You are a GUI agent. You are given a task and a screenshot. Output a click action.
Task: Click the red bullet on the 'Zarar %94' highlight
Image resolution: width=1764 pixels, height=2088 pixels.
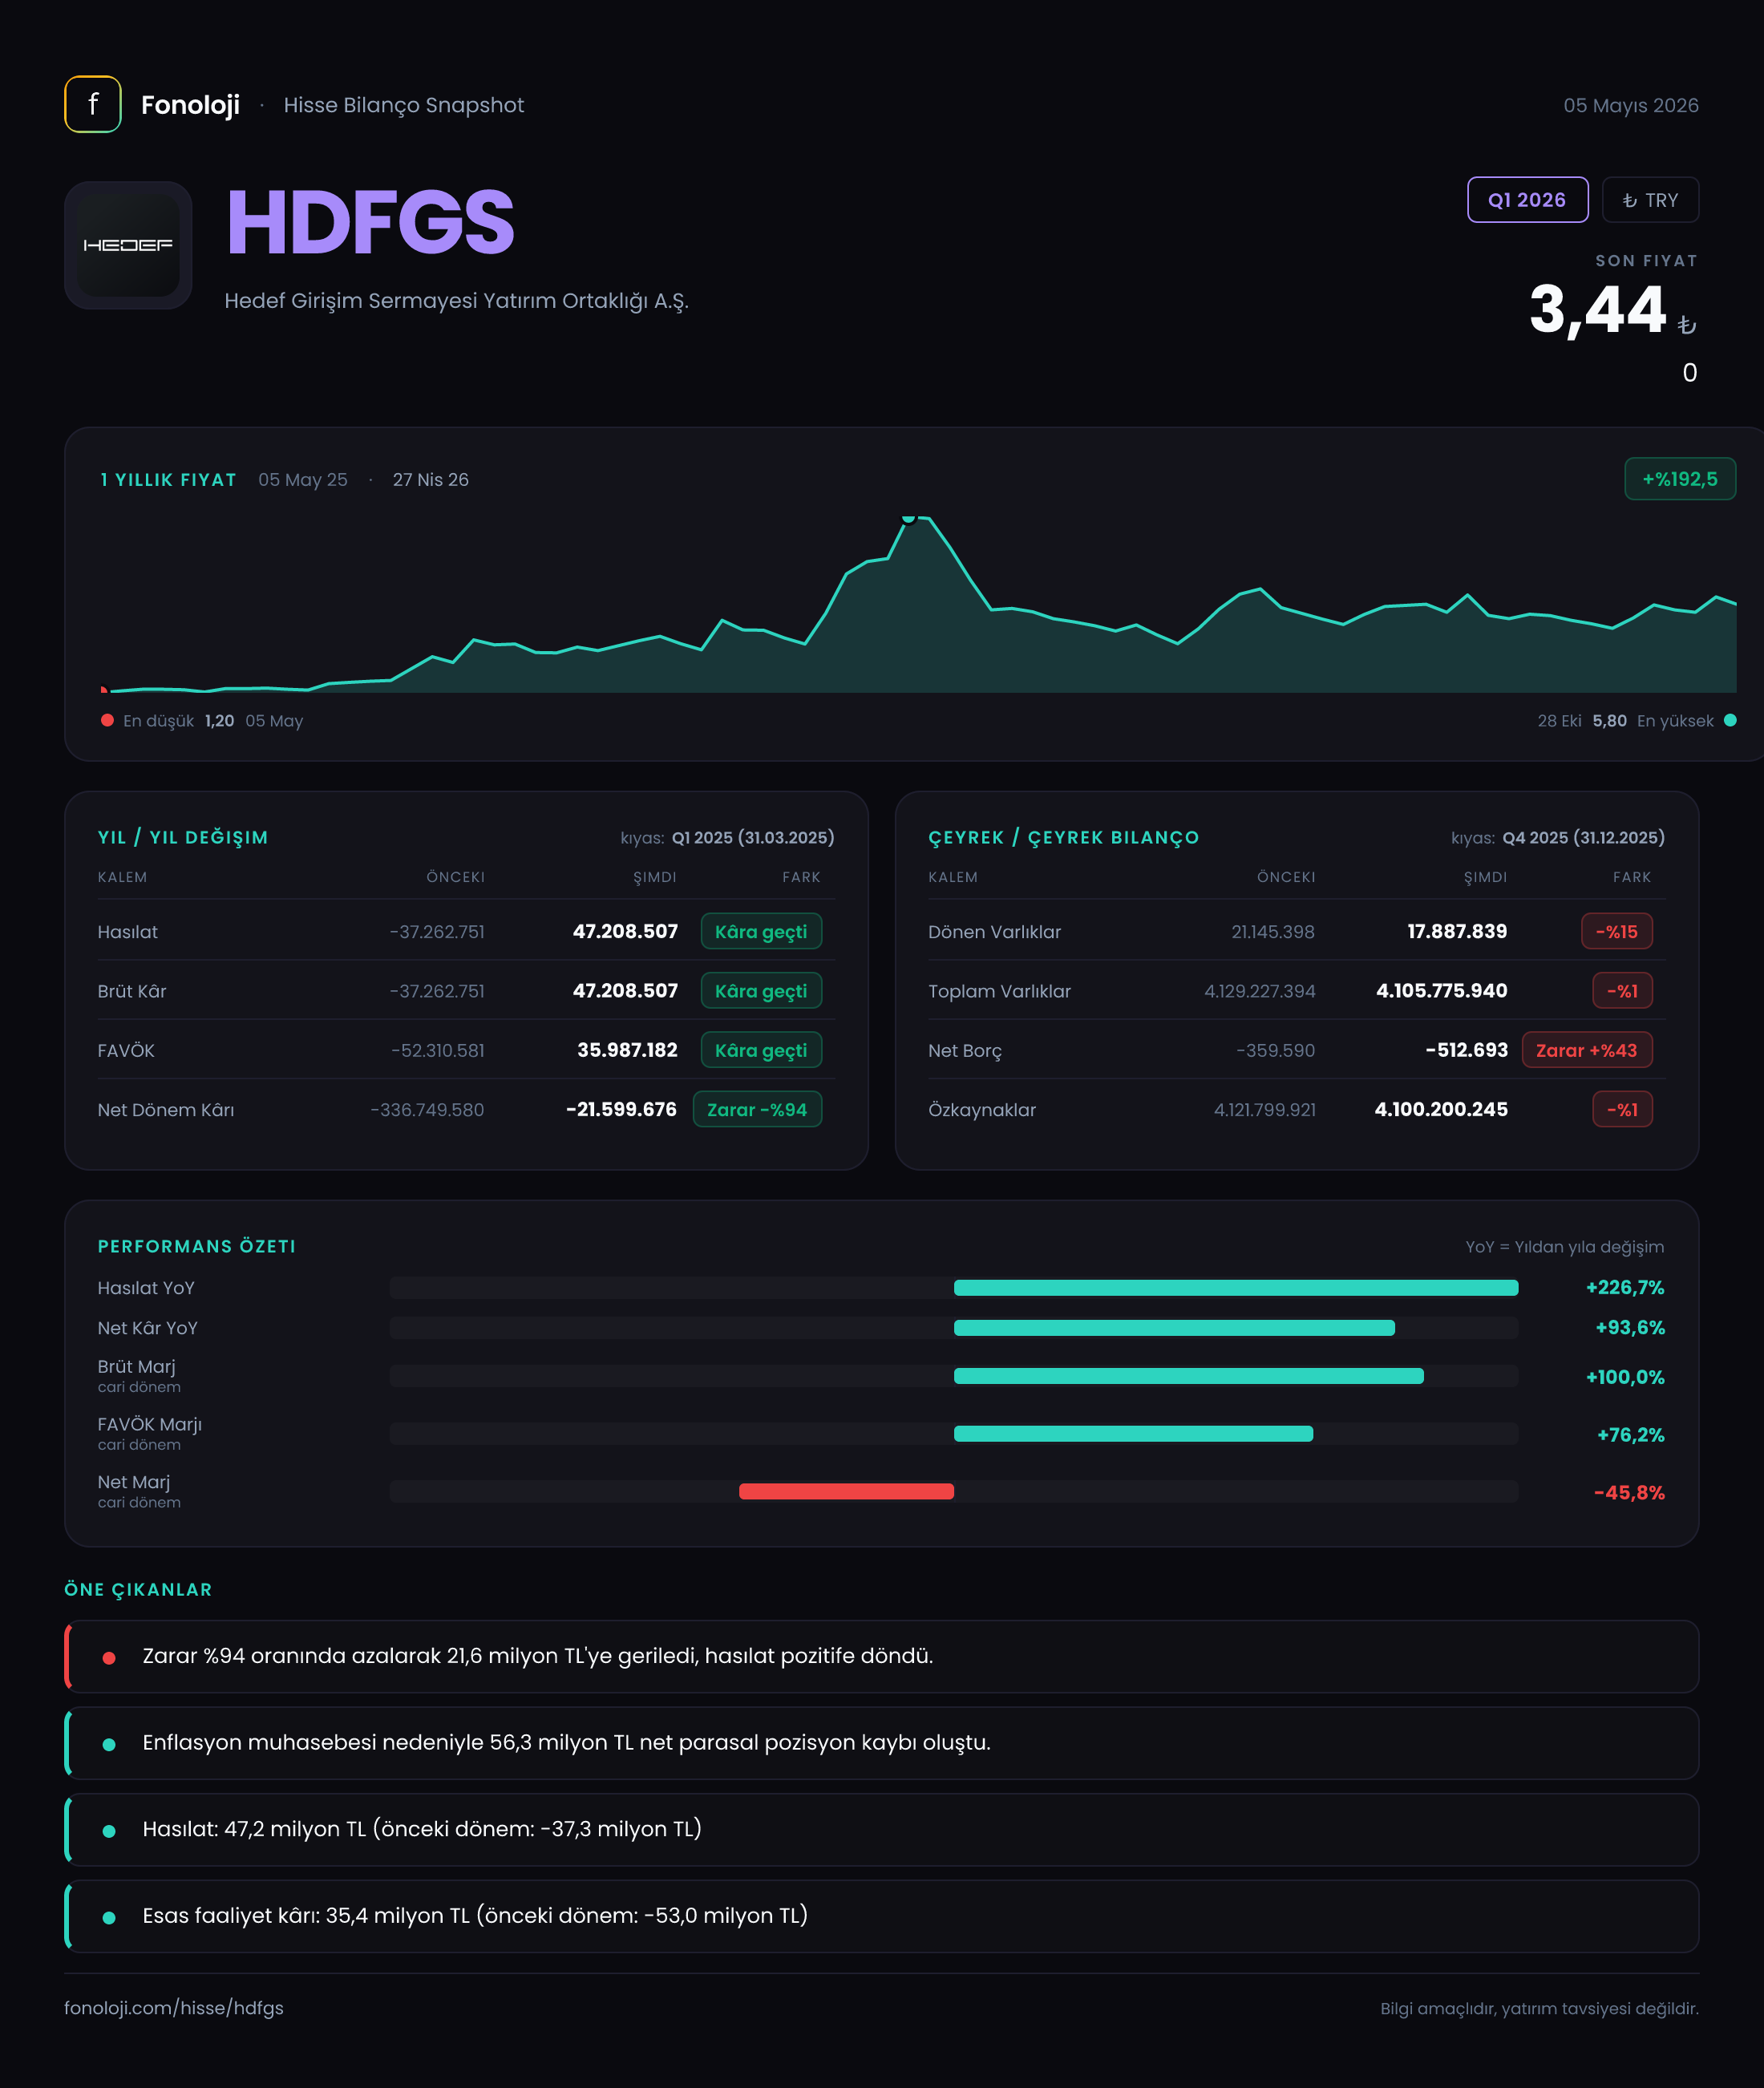pyautogui.click(x=109, y=1657)
